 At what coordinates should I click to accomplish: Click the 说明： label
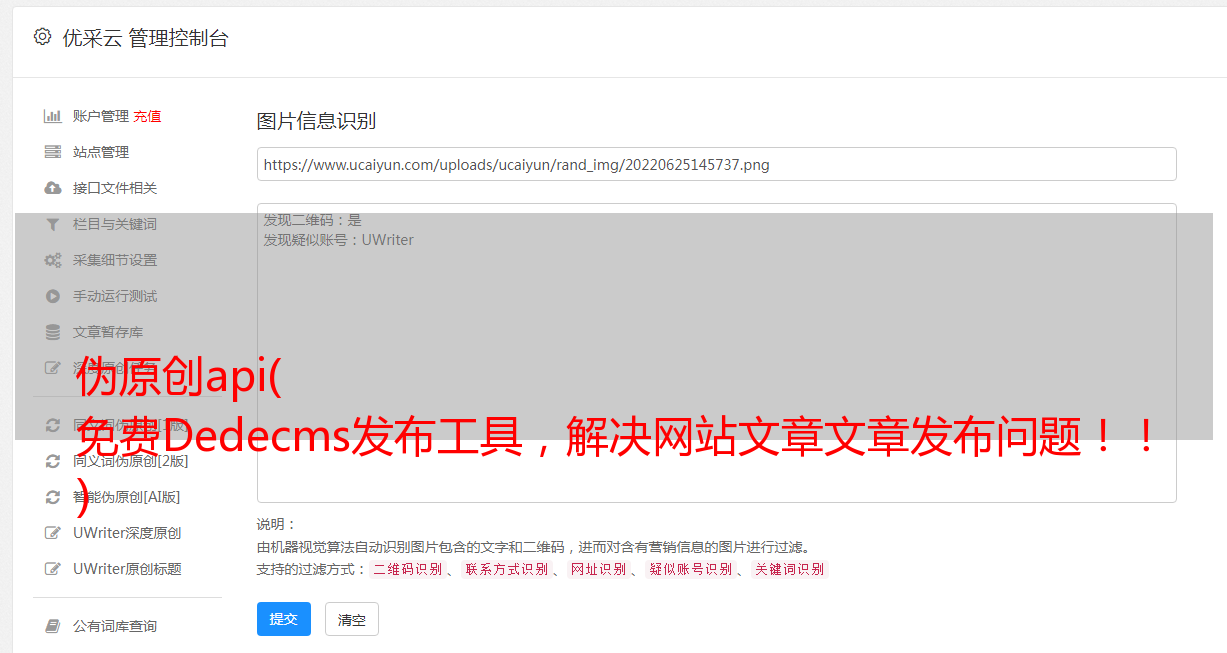click(277, 524)
